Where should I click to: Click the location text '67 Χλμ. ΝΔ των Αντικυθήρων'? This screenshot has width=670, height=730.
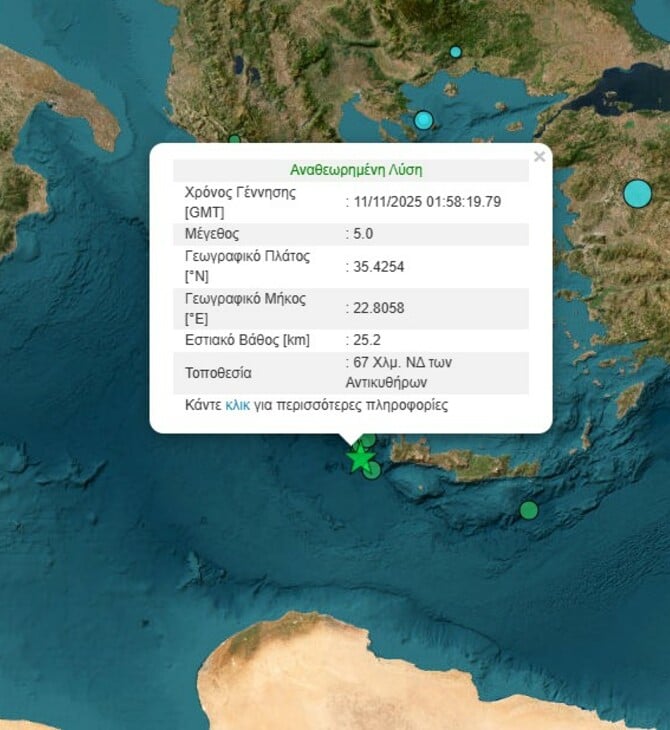pos(399,372)
